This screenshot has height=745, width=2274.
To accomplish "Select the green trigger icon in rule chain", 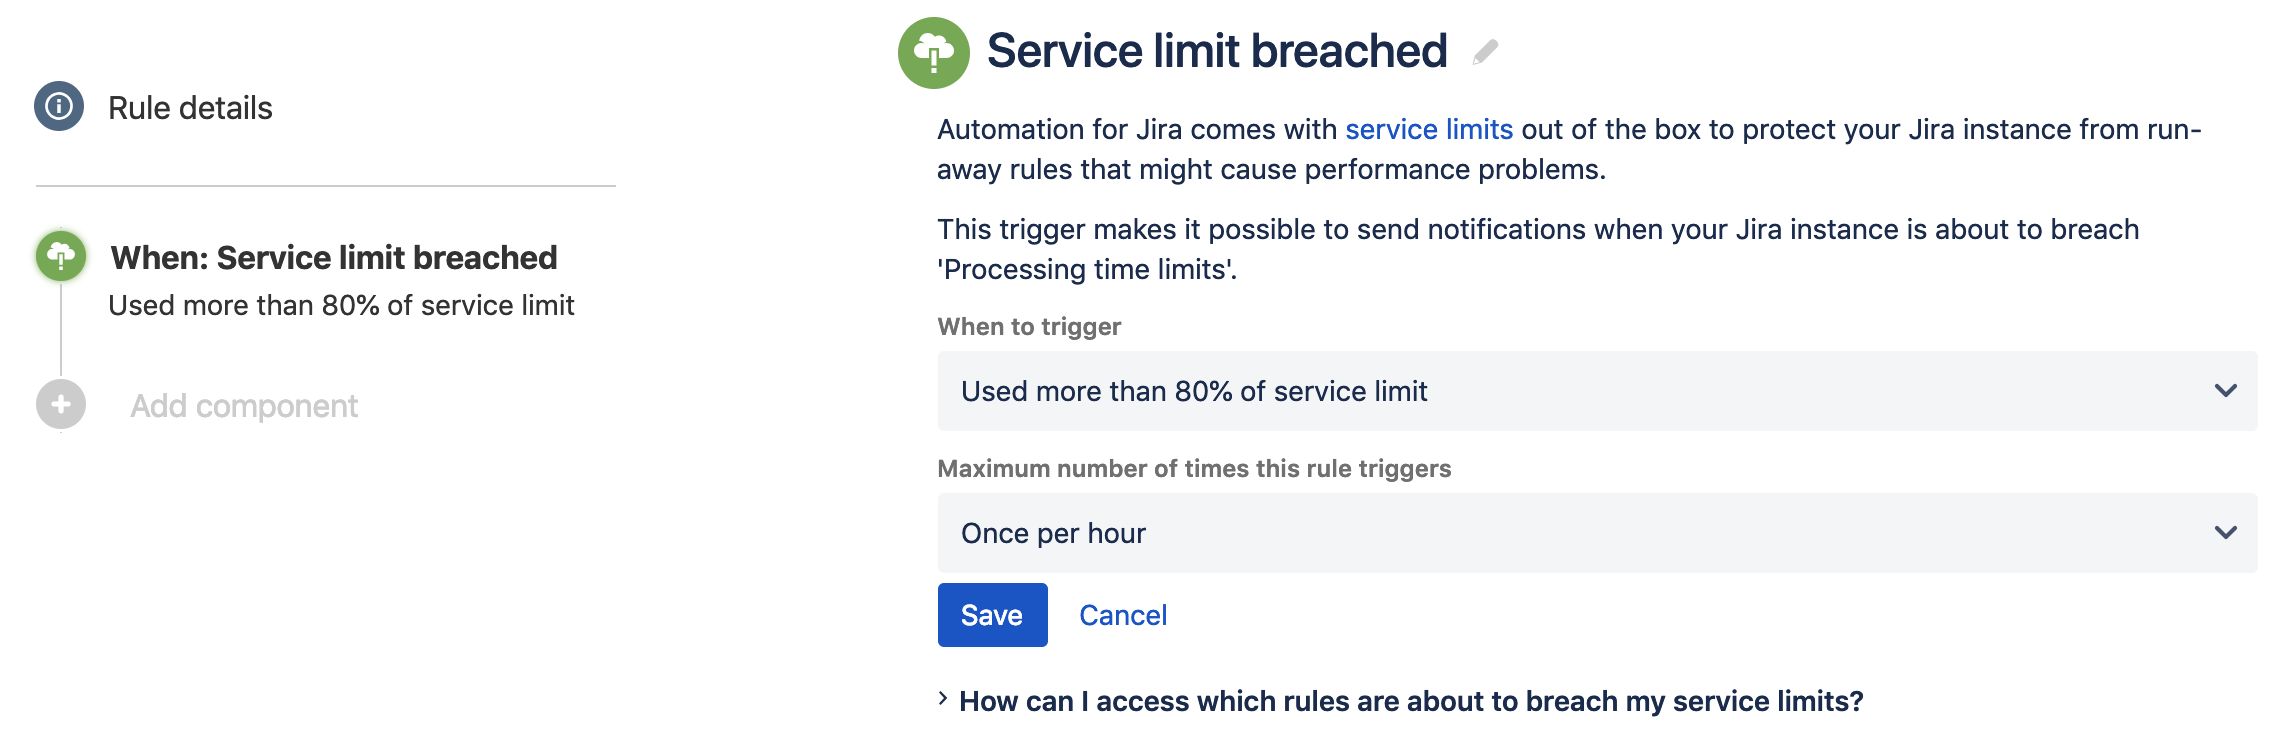I will [x=61, y=256].
